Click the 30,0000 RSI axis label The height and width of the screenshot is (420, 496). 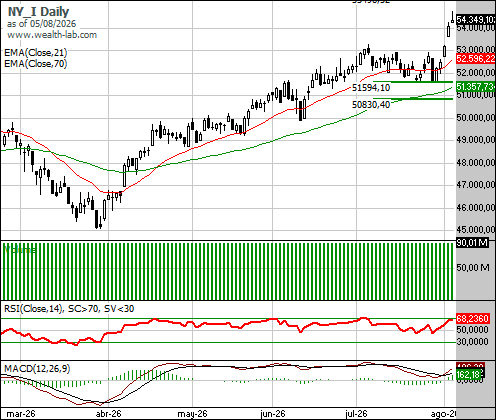[x=472, y=341]
